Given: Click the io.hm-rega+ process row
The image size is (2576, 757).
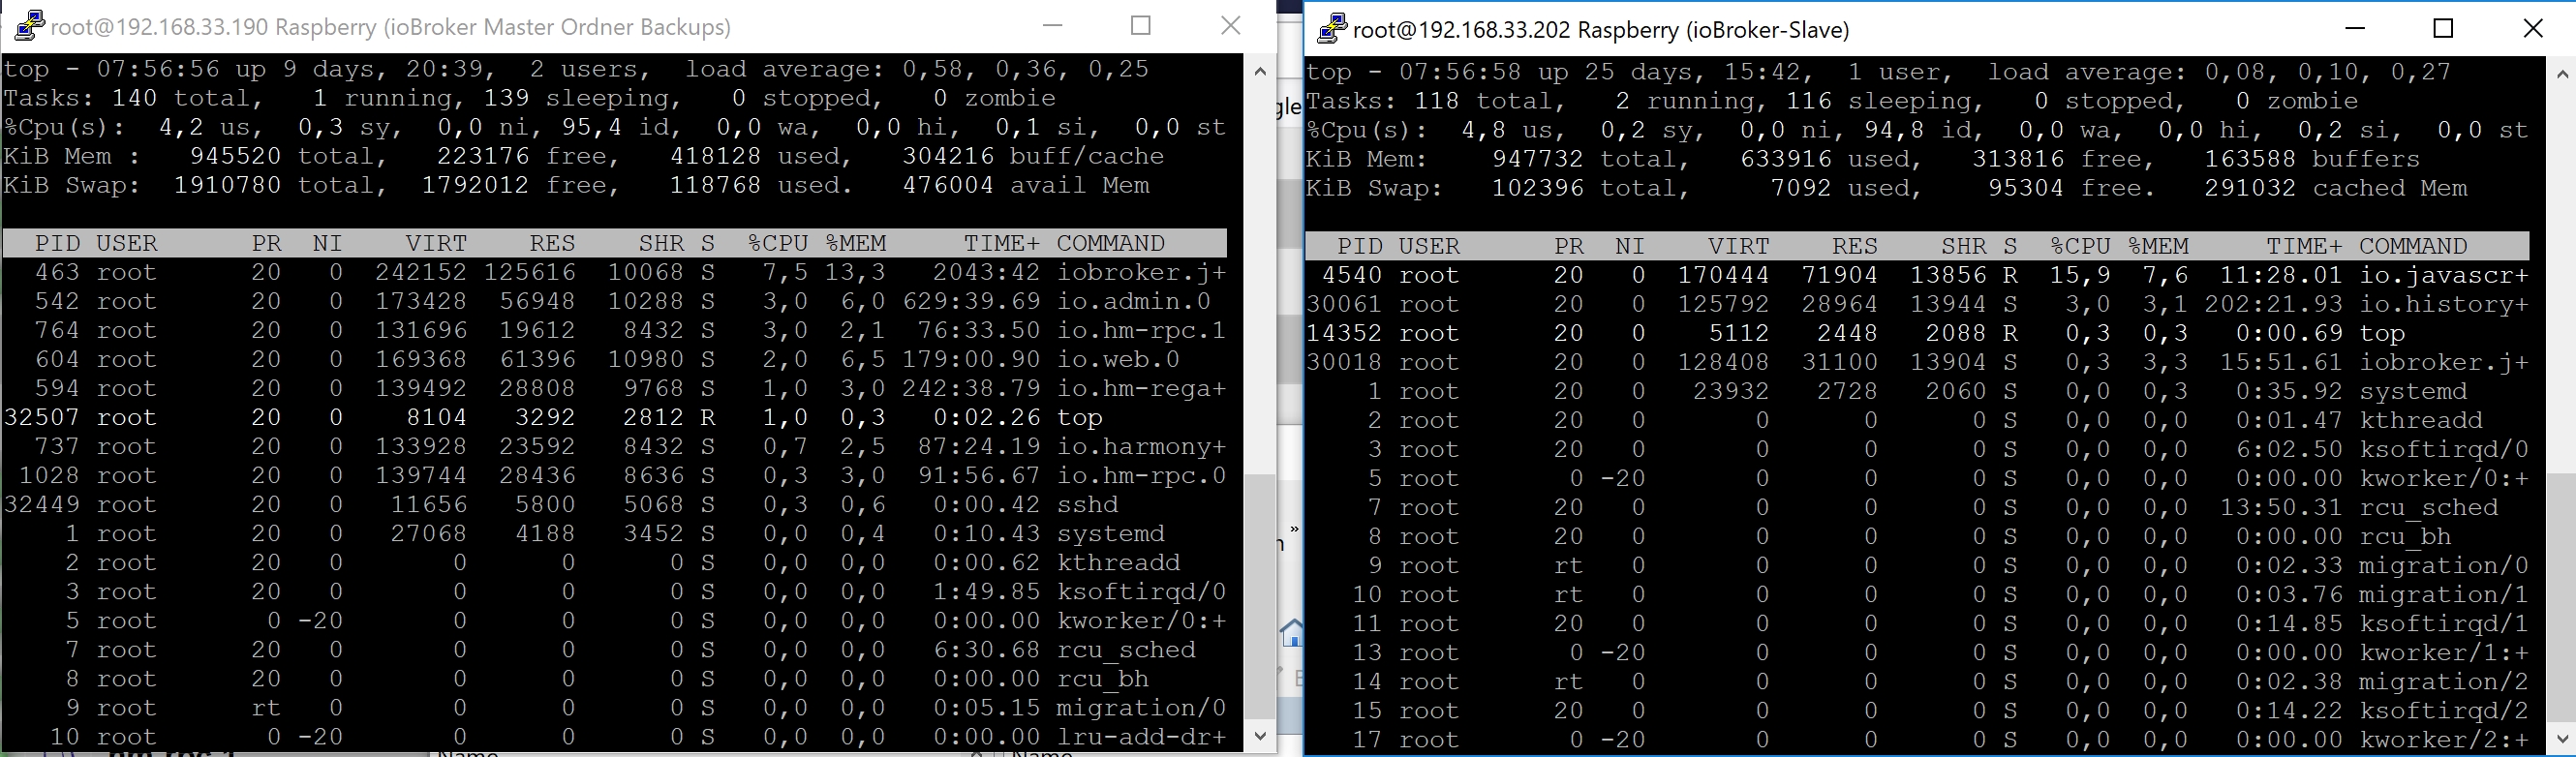Looking at the screenshot, I should [x=615, y=388].
